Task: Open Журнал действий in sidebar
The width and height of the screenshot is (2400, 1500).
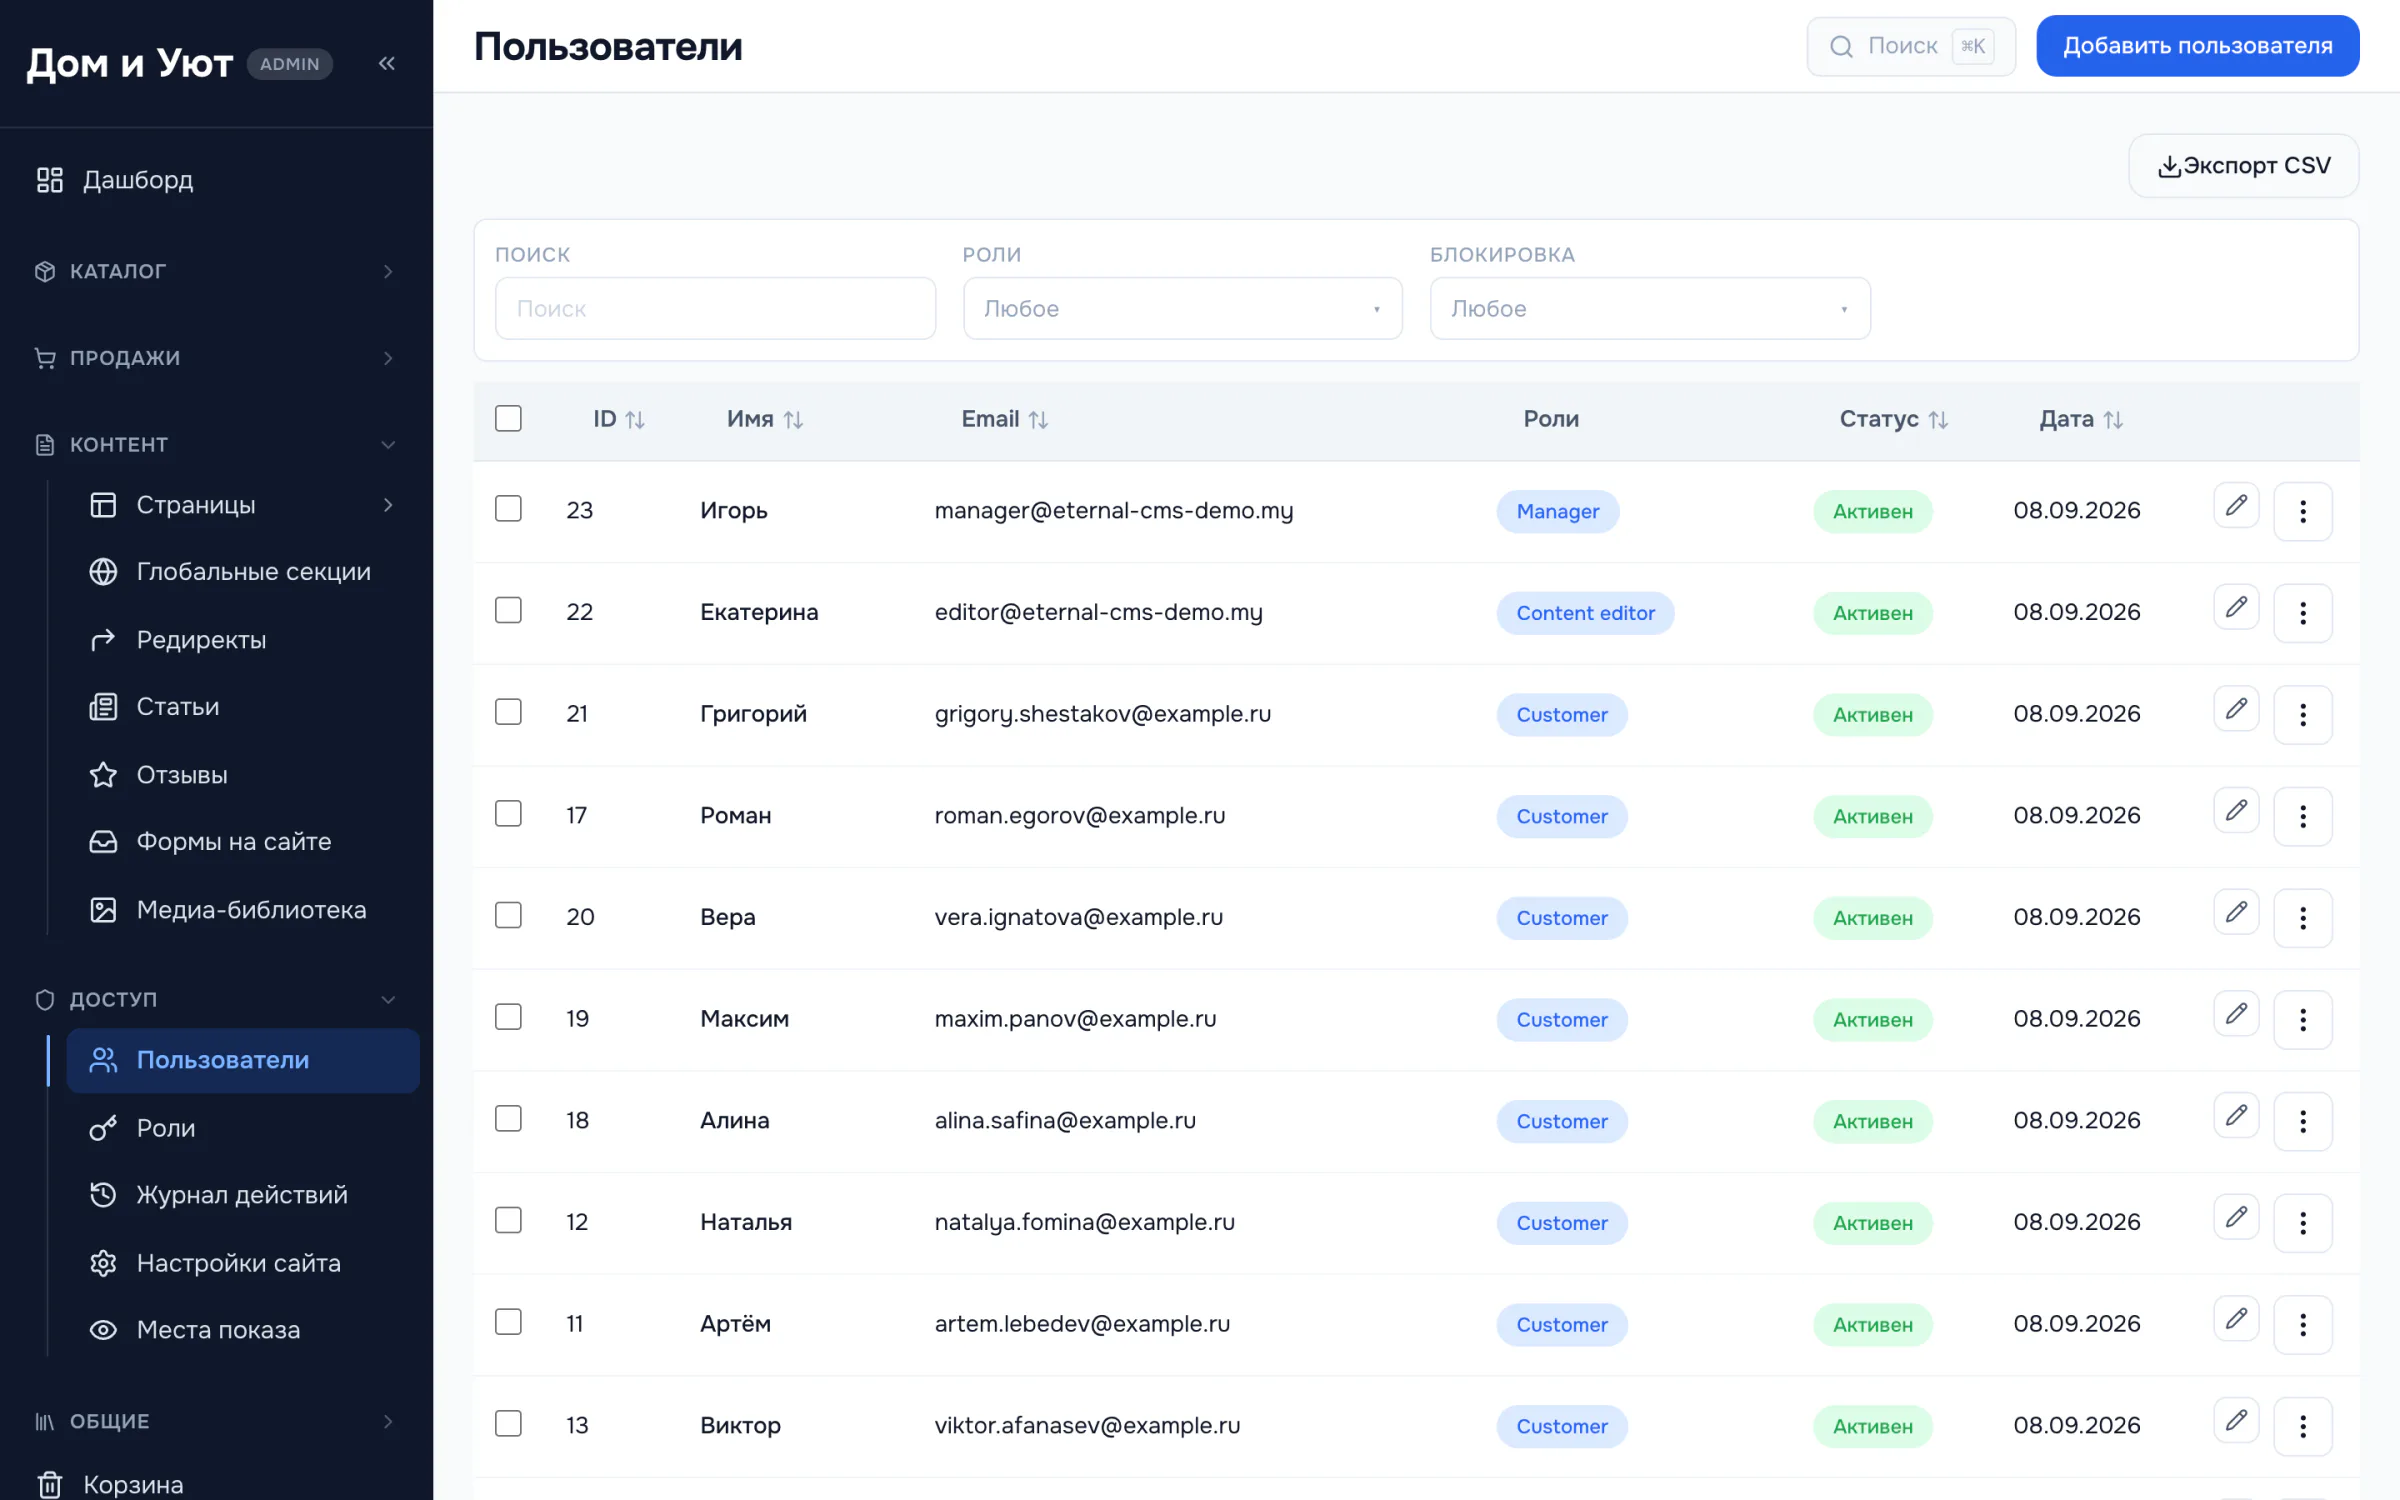Action: click(x=242, y=1195)
